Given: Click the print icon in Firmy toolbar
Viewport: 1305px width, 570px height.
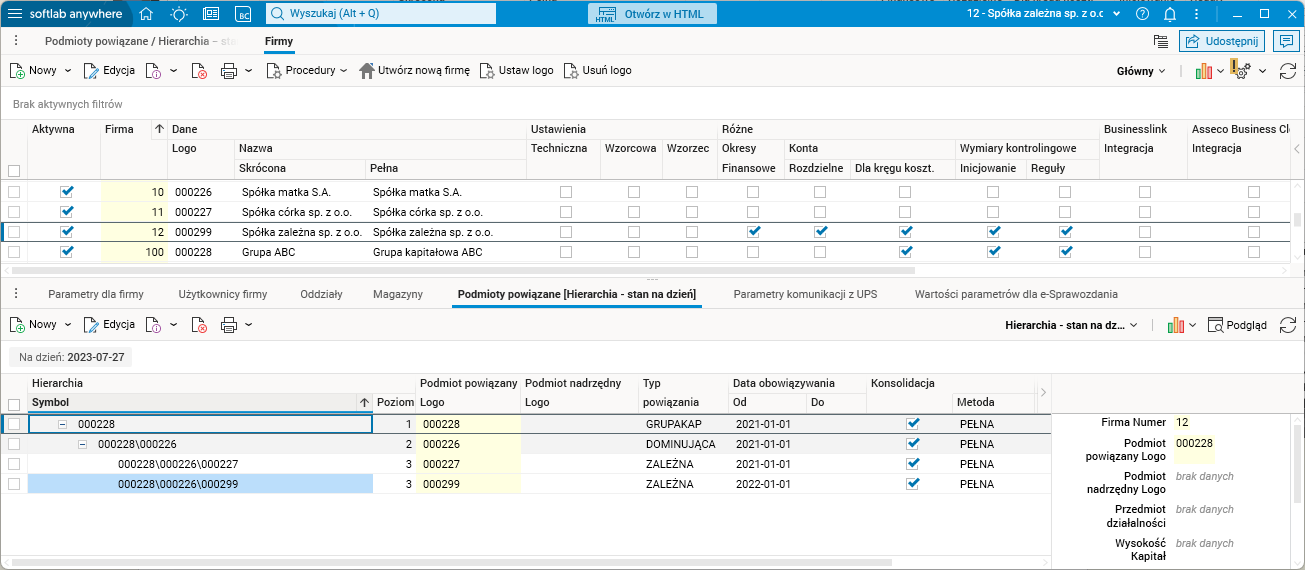Looking at the screenshot, I should tap(228, 71).
